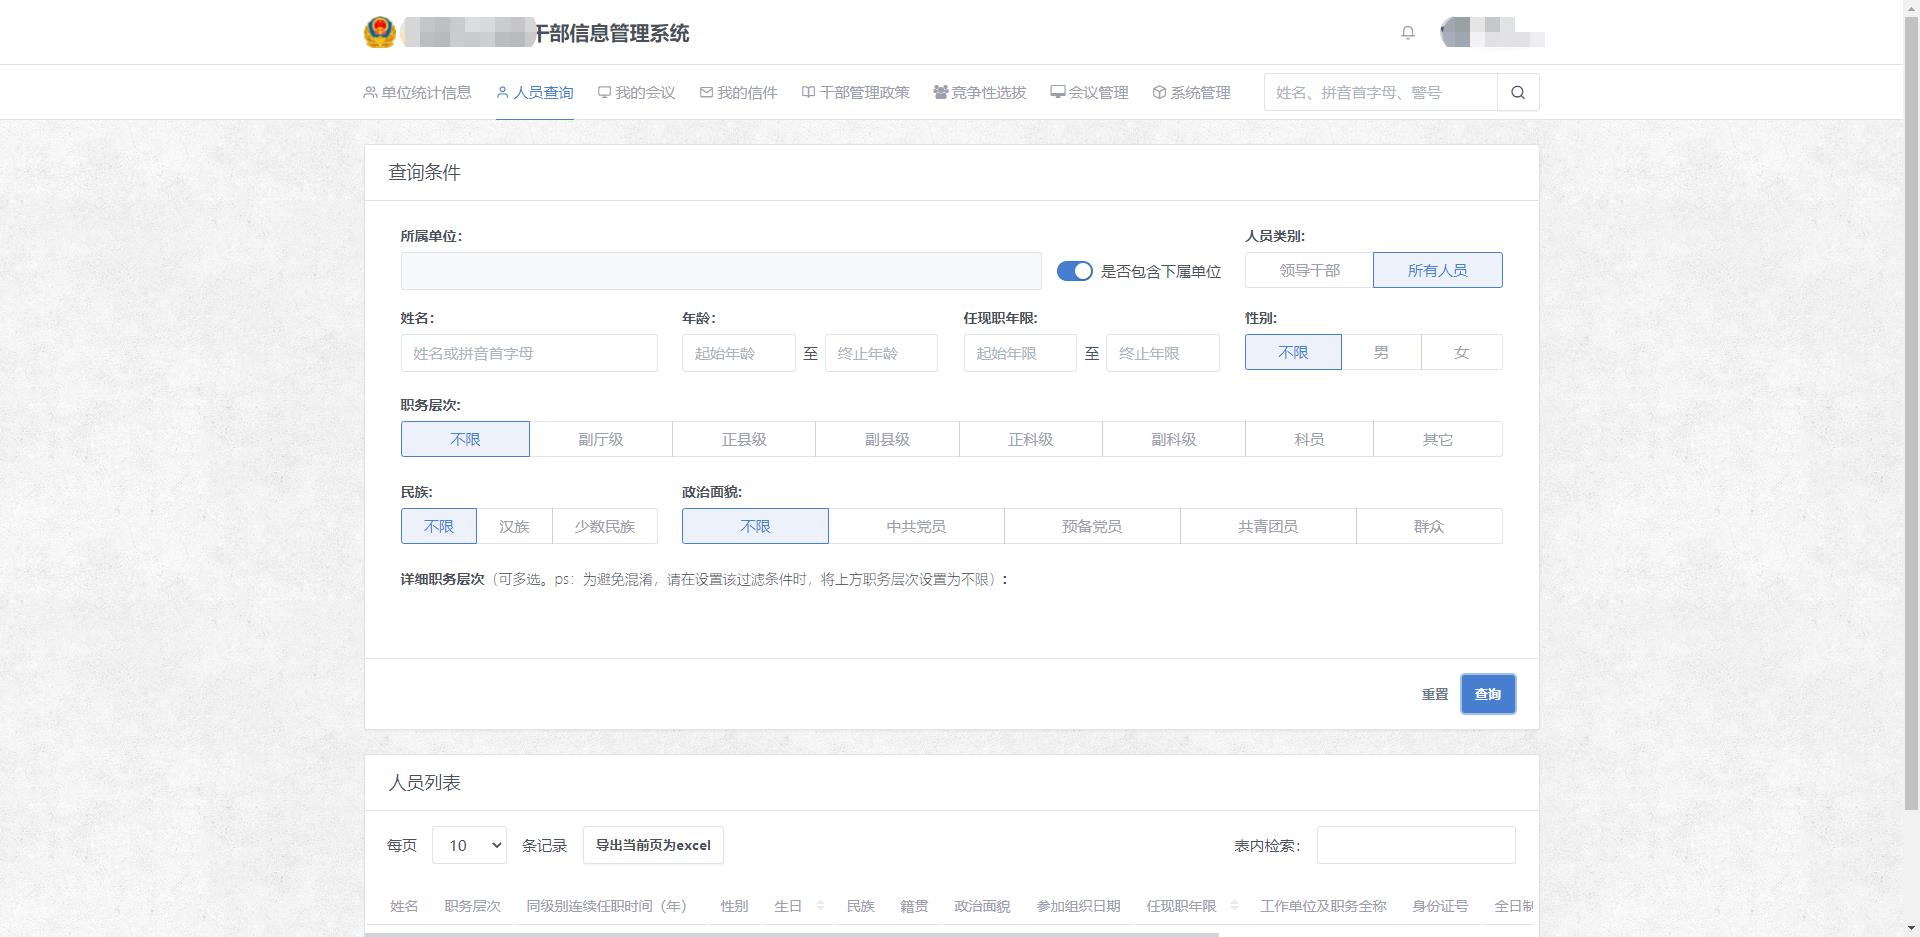Click the notification bell icon
This screenshot has width=1920, height=937.
(1407, 33)
